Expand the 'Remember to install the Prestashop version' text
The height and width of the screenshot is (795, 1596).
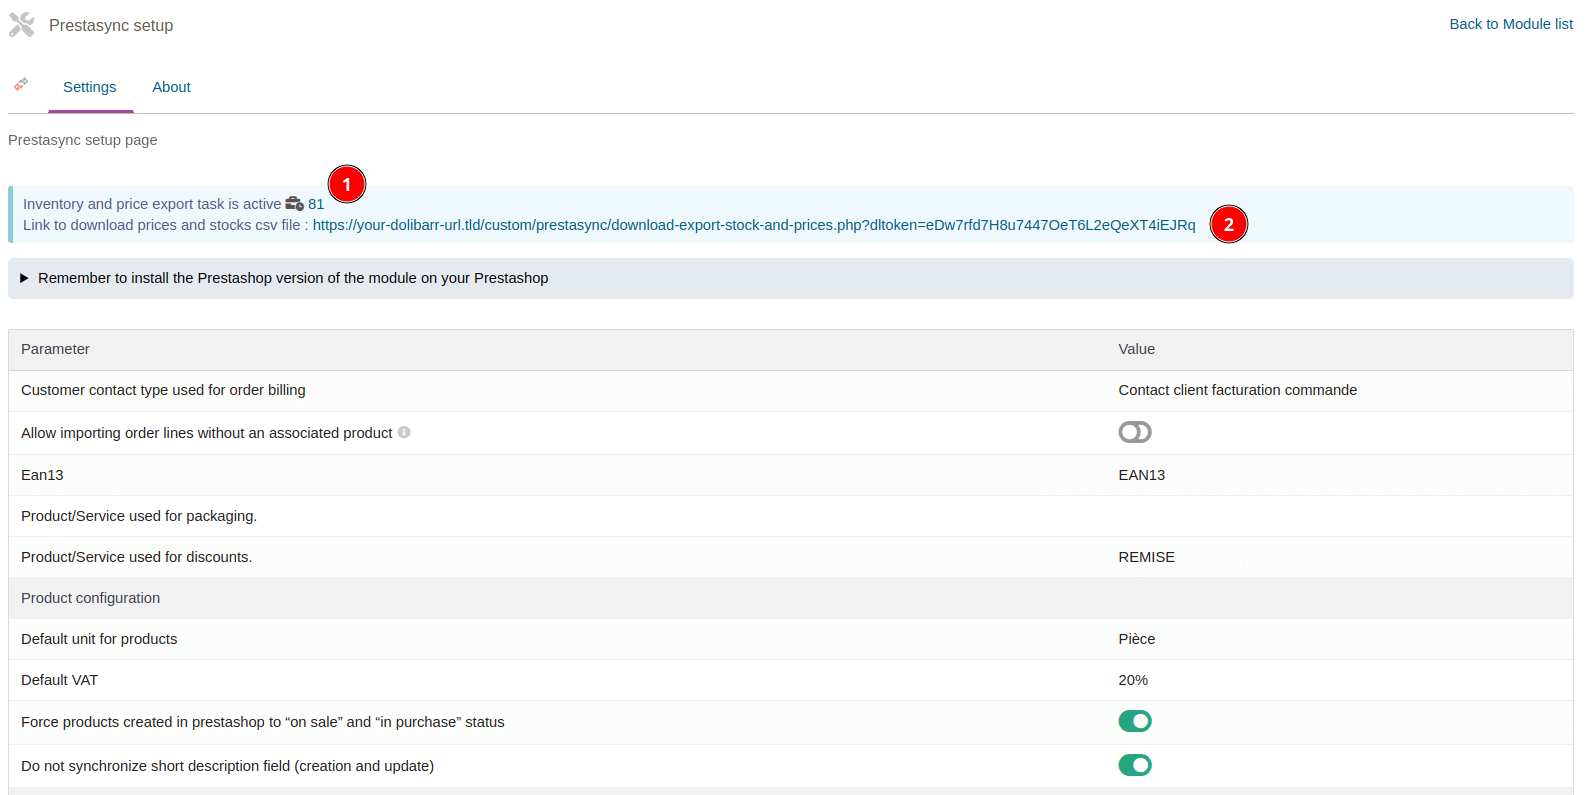293,278
